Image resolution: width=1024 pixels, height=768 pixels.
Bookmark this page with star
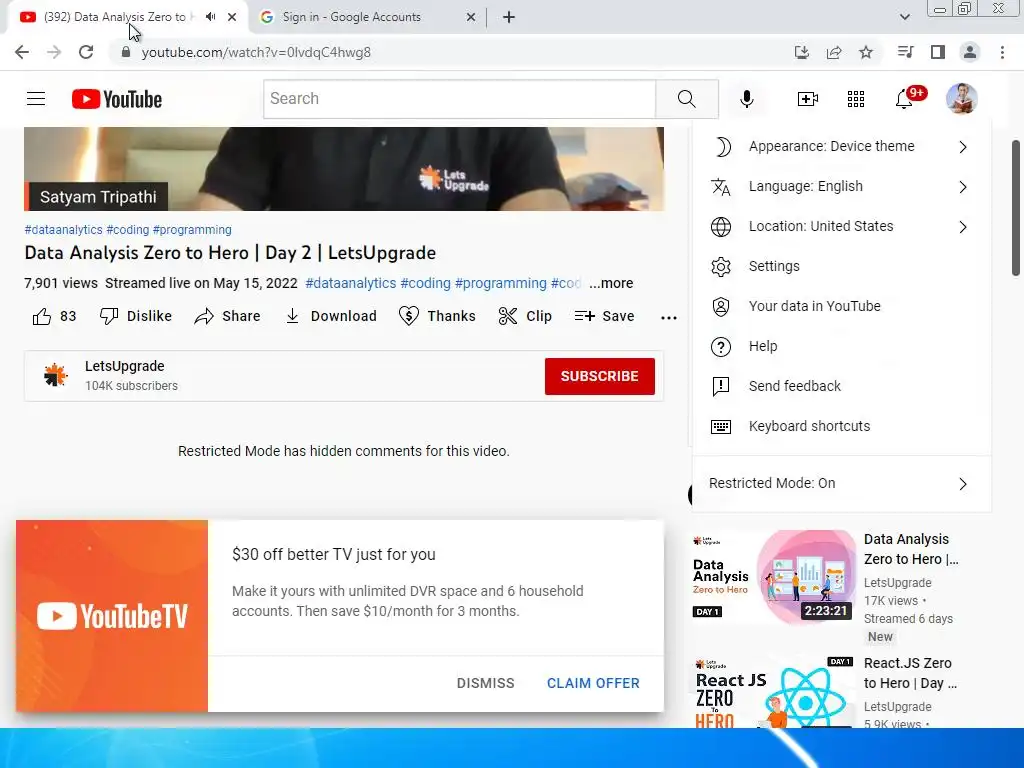tap(866, 52)
